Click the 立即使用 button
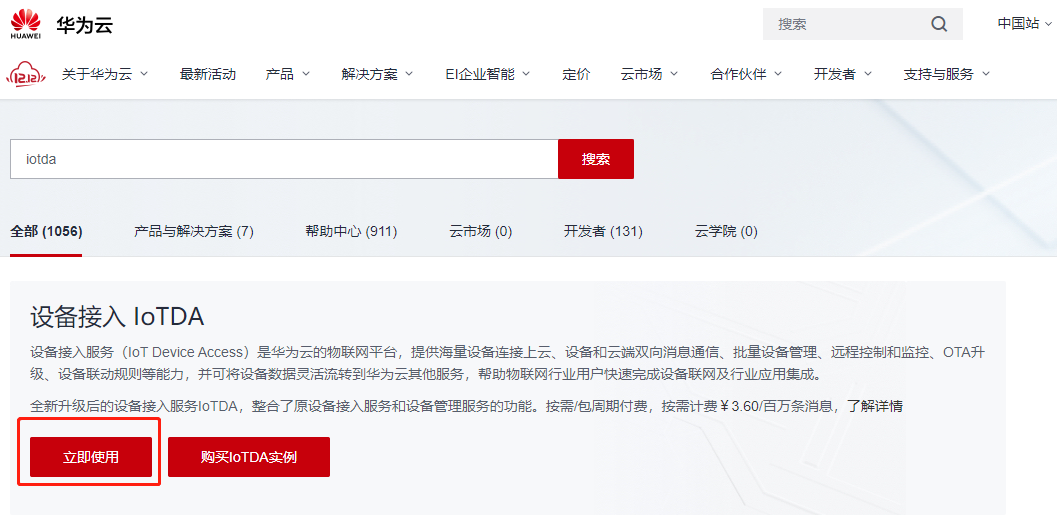This screenshot has height=530, width=1057. (91, 457)
